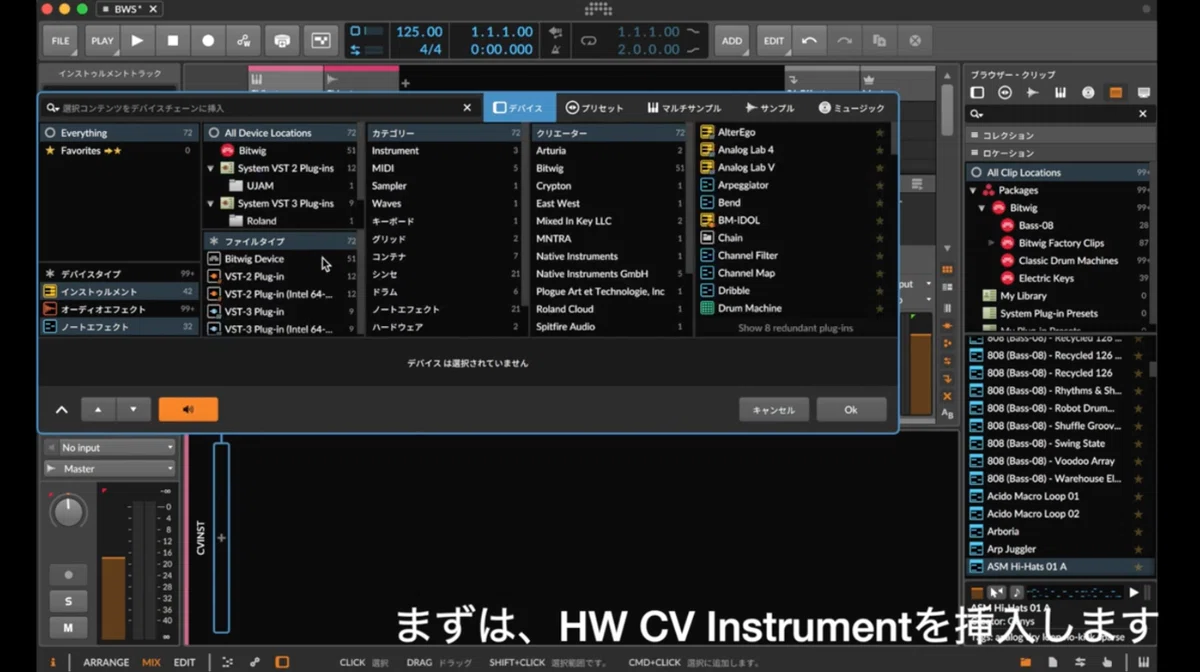
Task: Select All Clip Locations radio option
Action: 1060,173
